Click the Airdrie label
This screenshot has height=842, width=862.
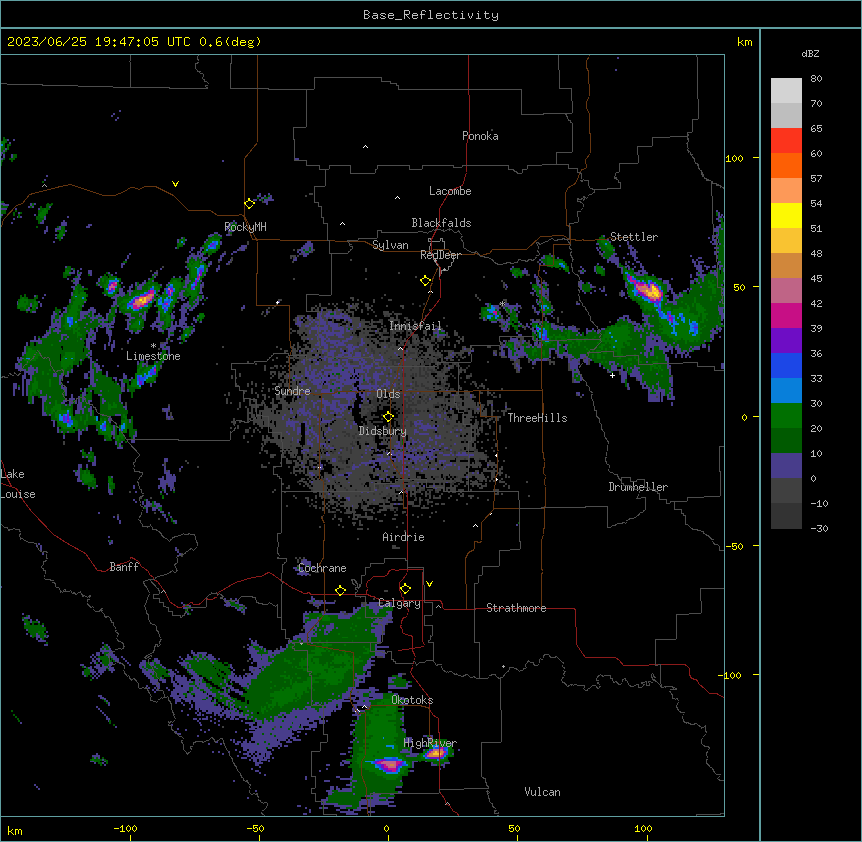tap(403, 537)
